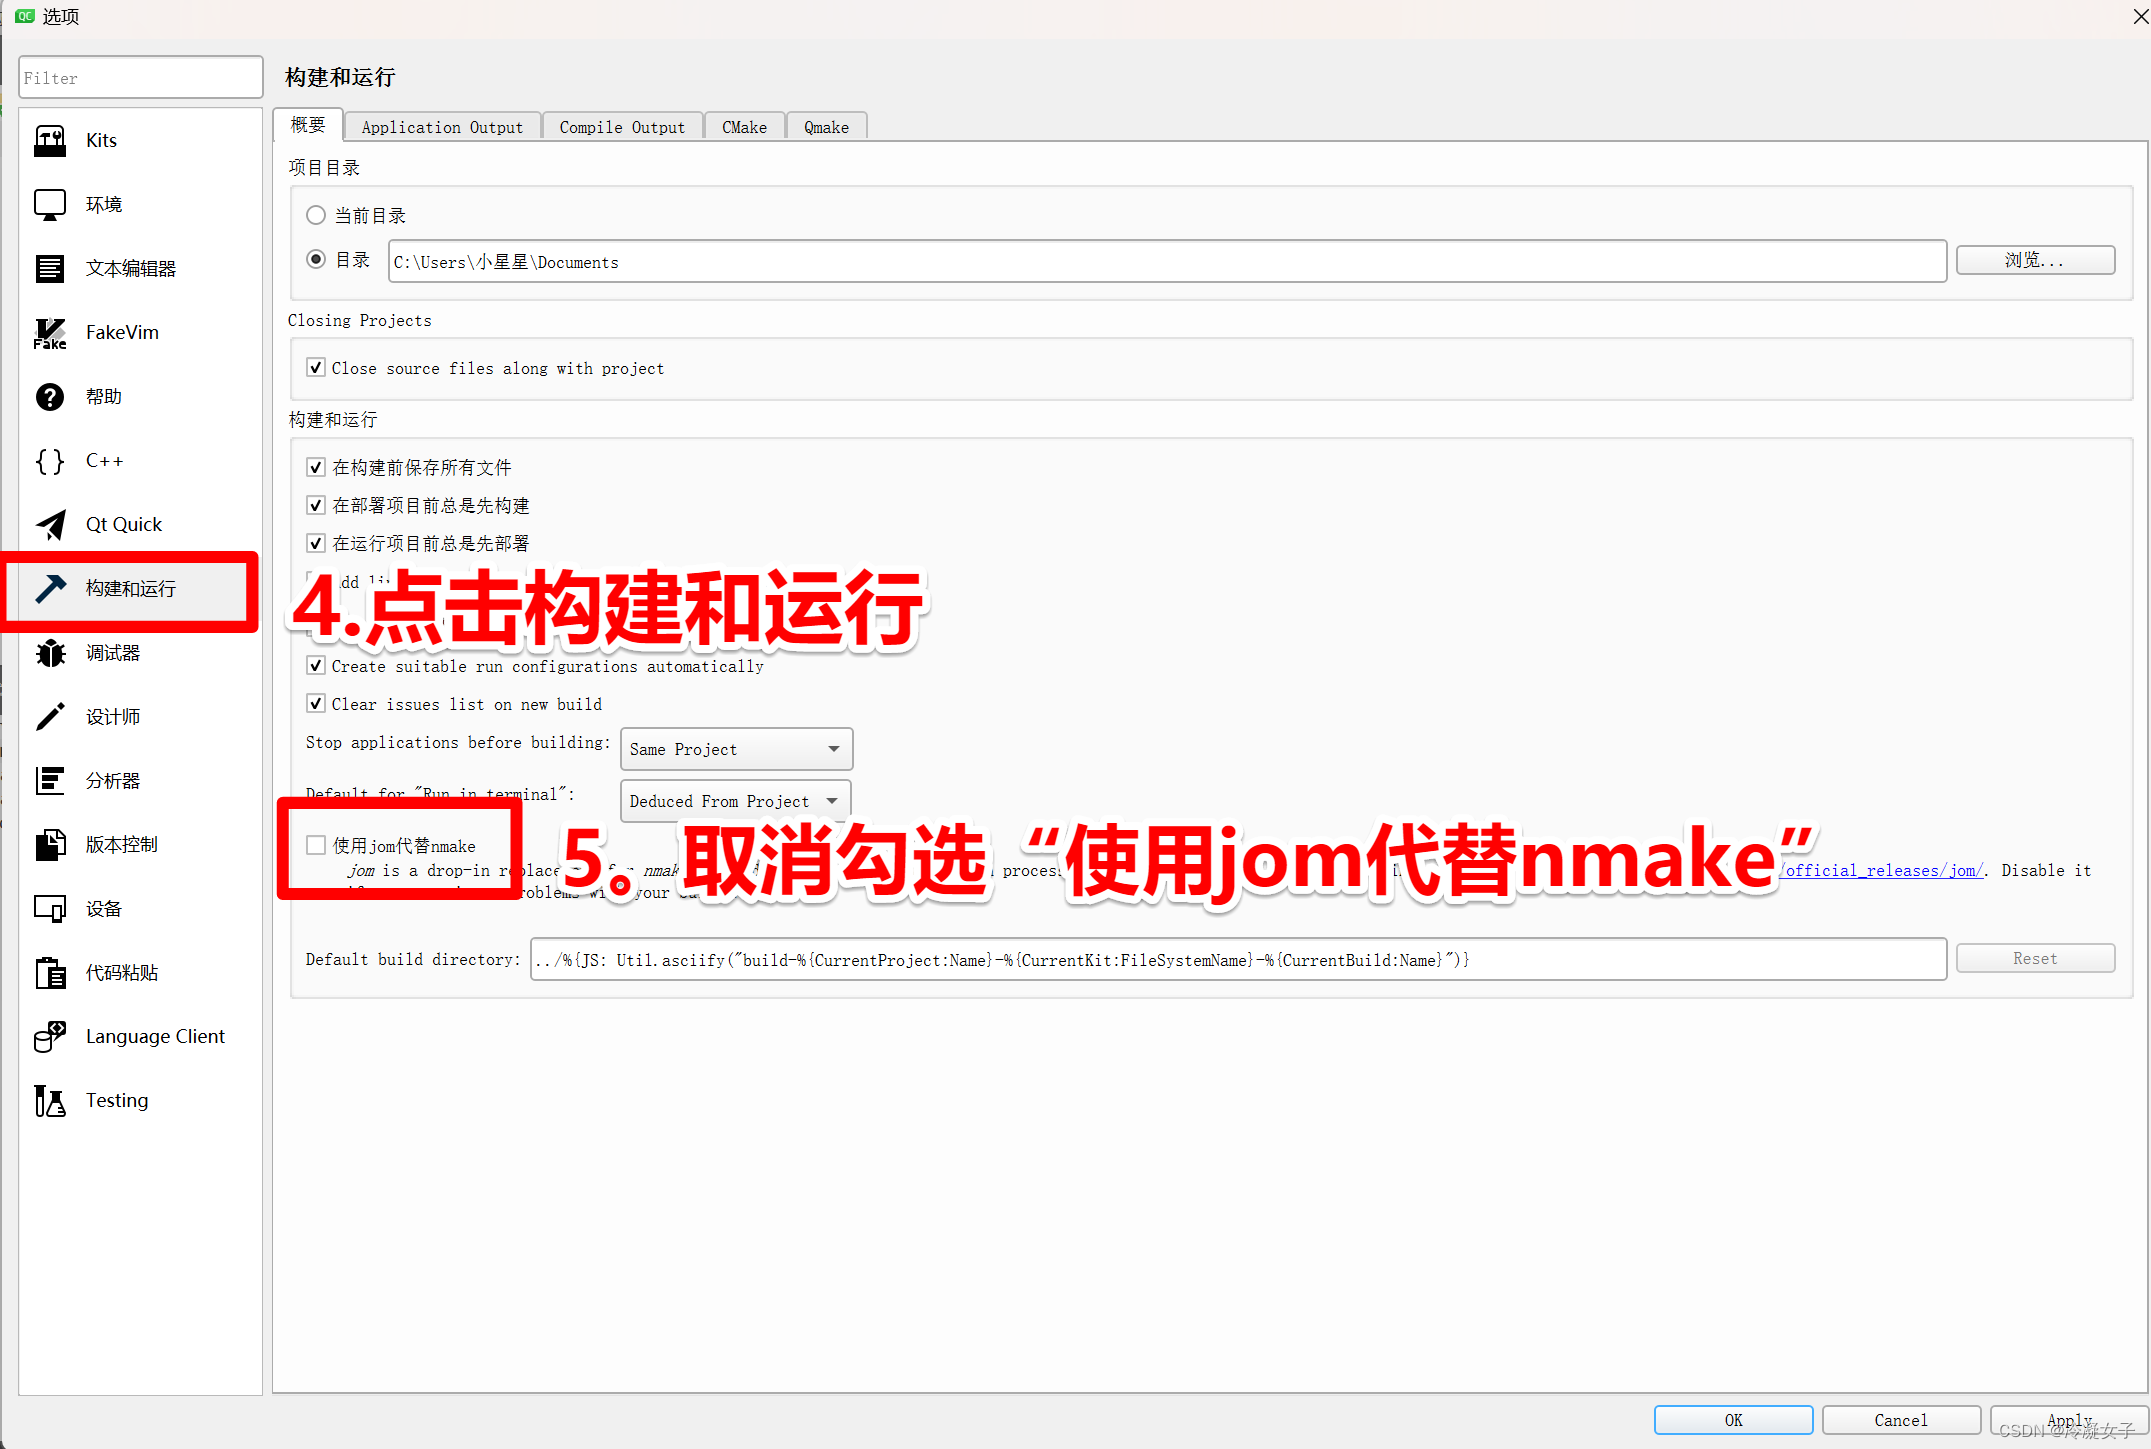Viewport: 2151px width, 1449px height.
Task: Switch to the CMake tab
Action: tap(744, 126)
